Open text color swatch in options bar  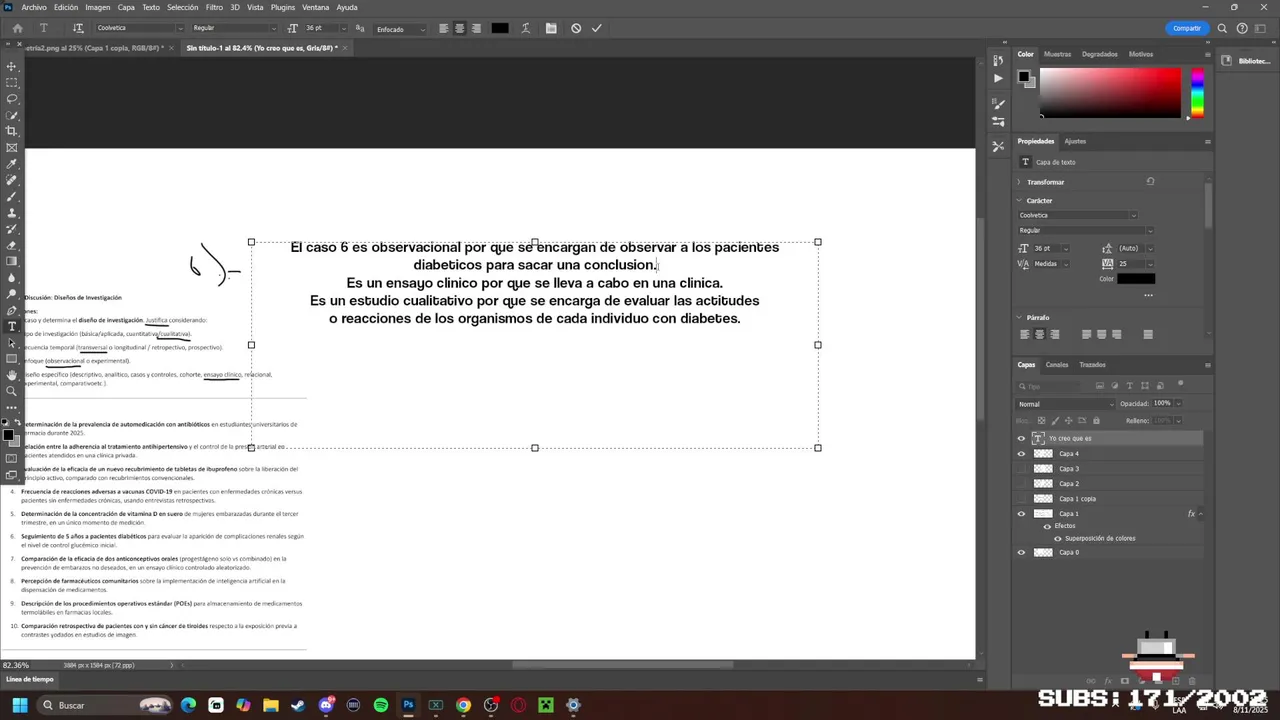(500, 28)
